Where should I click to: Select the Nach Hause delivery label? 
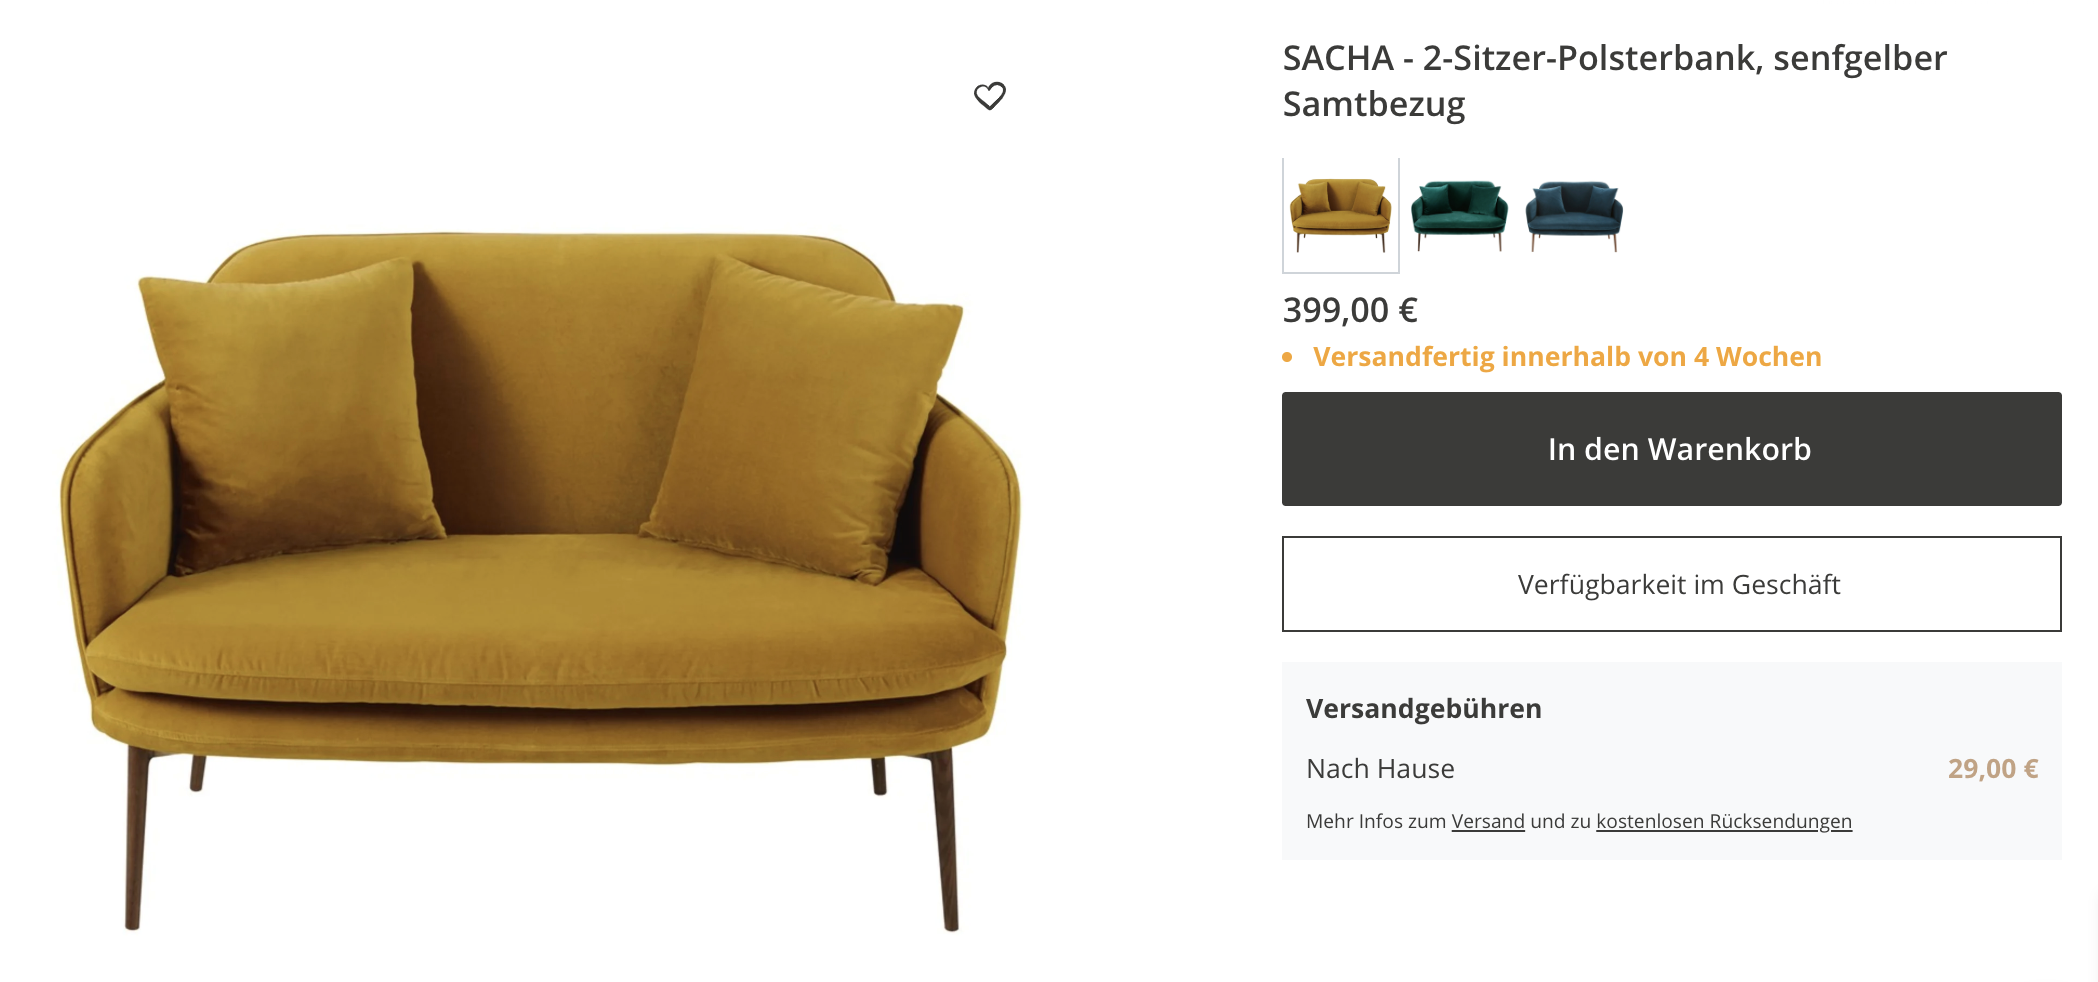(x=1380, y=768)
